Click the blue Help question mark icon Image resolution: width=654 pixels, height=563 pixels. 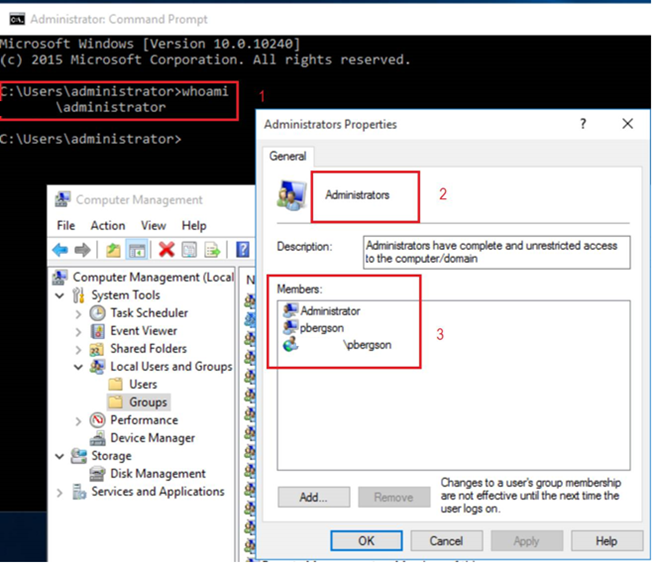tap(243, 250)
